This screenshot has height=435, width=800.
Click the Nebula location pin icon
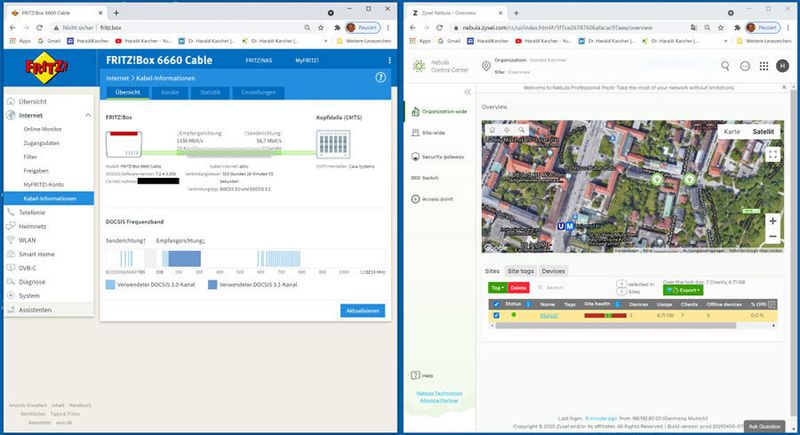(x=486, y=66)
